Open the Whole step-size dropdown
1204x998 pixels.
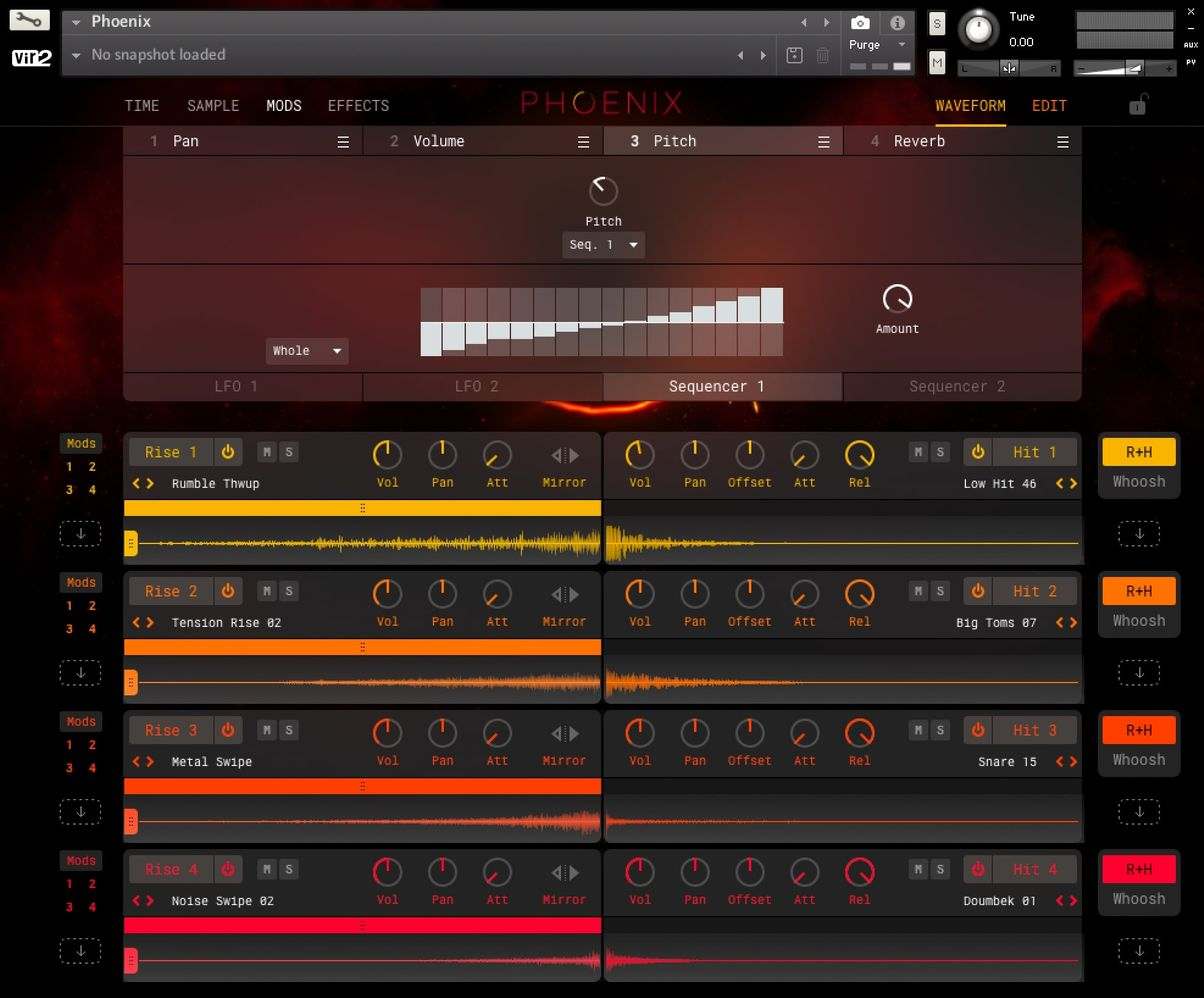point(306,351)
